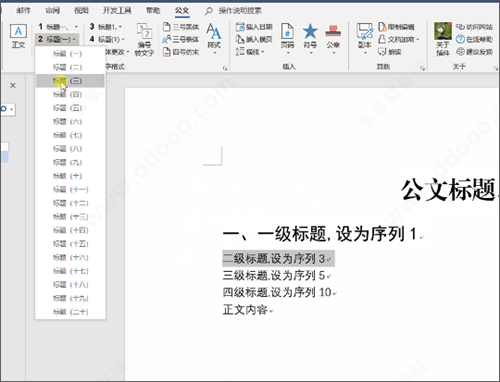Choose 标题 (七) from the list
The height and width of the screenshot is (382, 500).
pyautogui.click(x=70, y=135)
